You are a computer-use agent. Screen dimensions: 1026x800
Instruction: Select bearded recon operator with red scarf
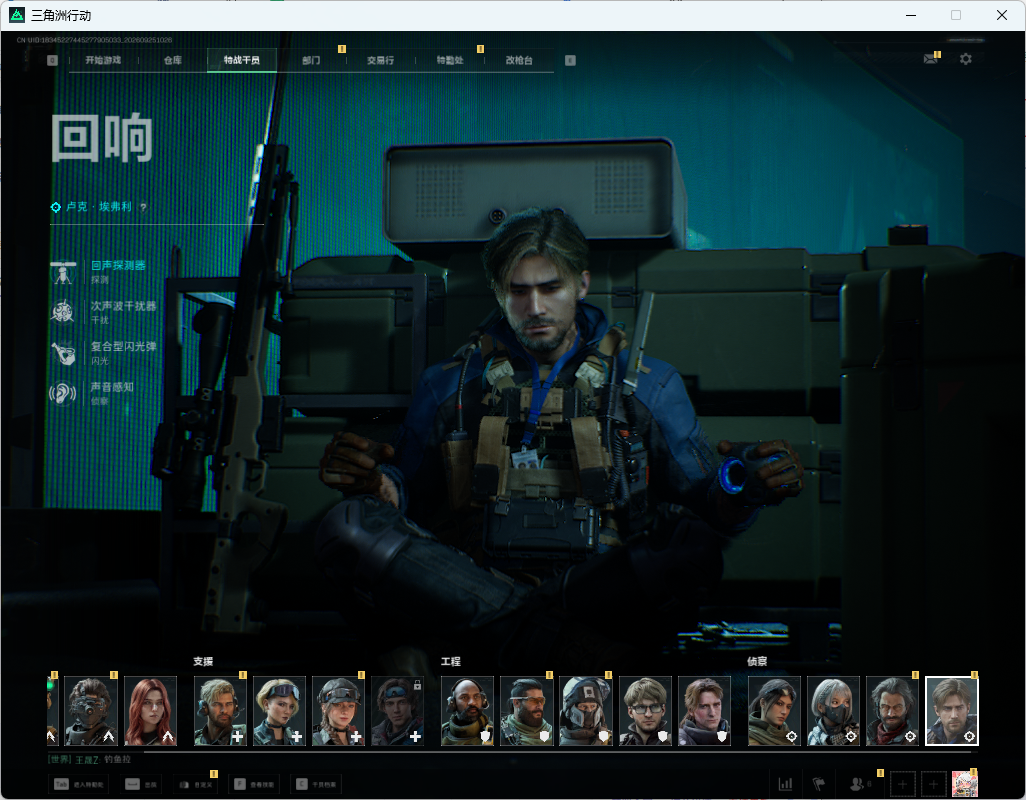coord(893,711)
